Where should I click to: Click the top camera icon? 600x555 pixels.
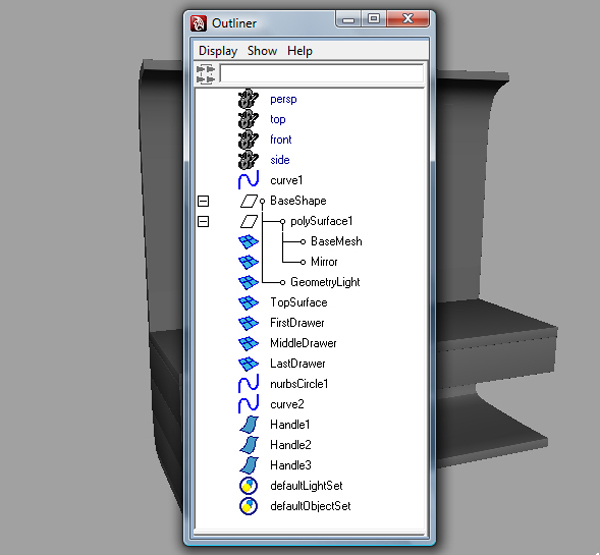coord(248,119)
